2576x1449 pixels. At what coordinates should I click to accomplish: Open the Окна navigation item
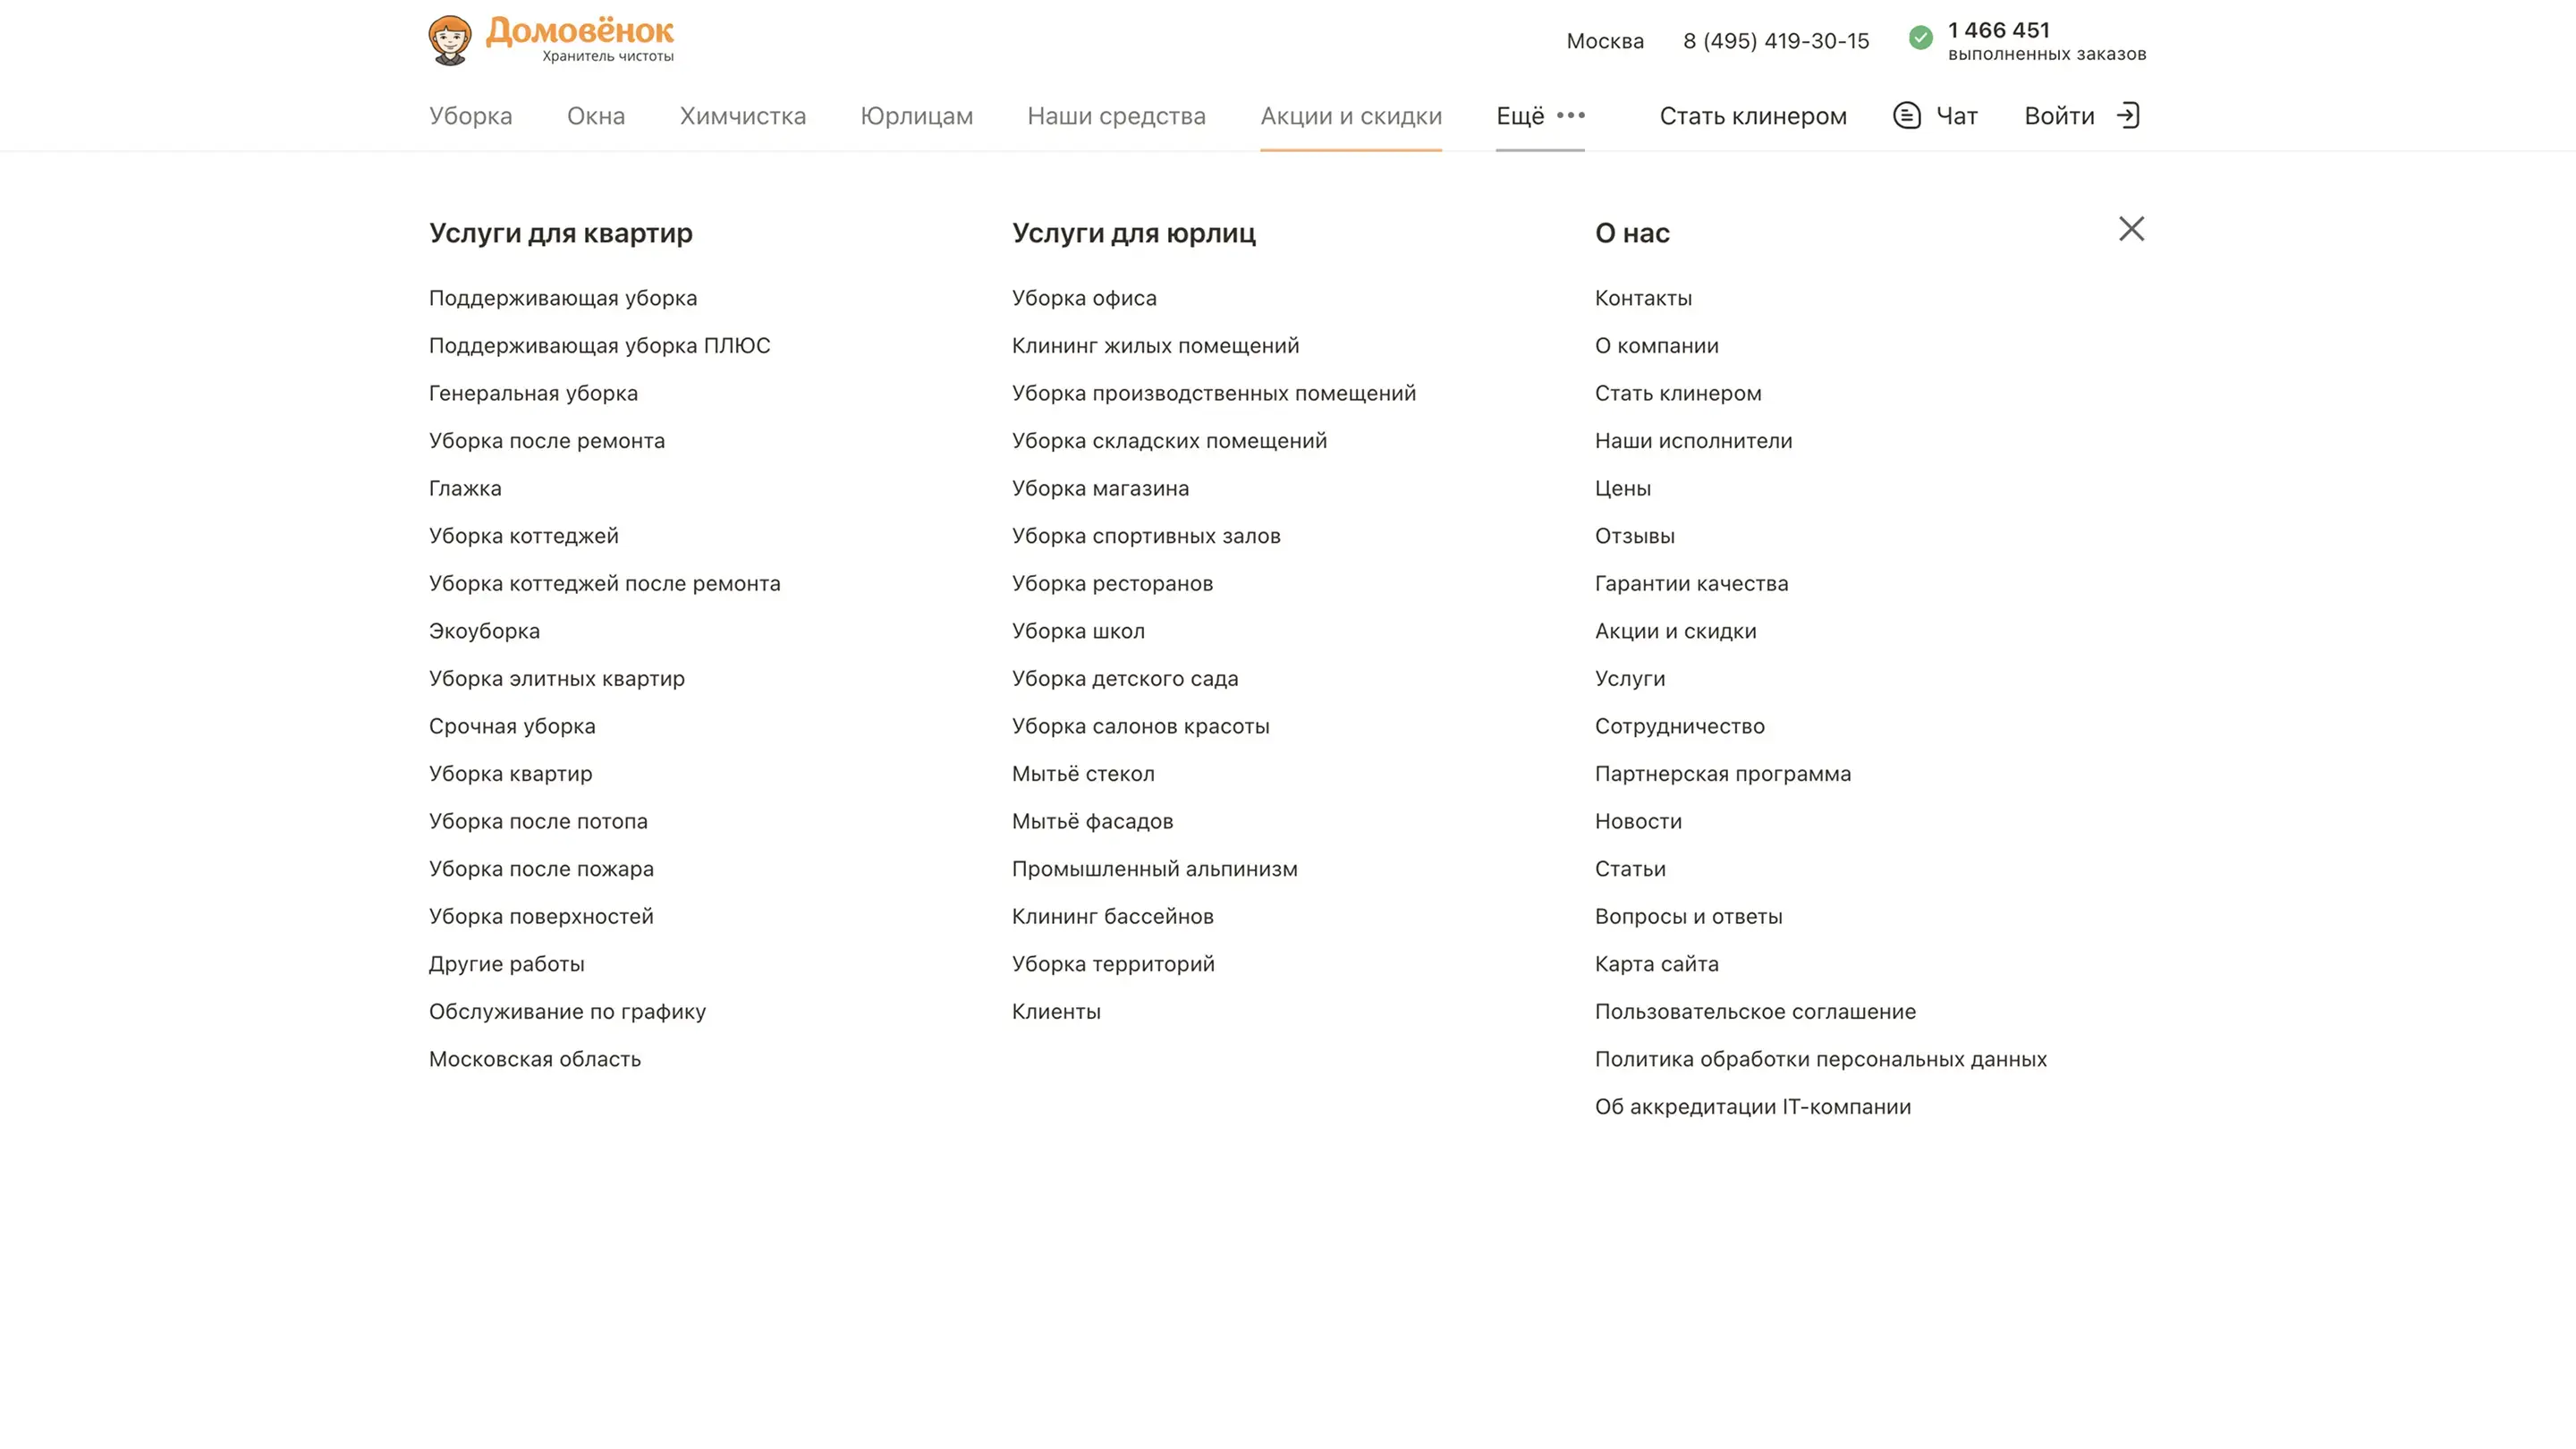tap(595, 116)
